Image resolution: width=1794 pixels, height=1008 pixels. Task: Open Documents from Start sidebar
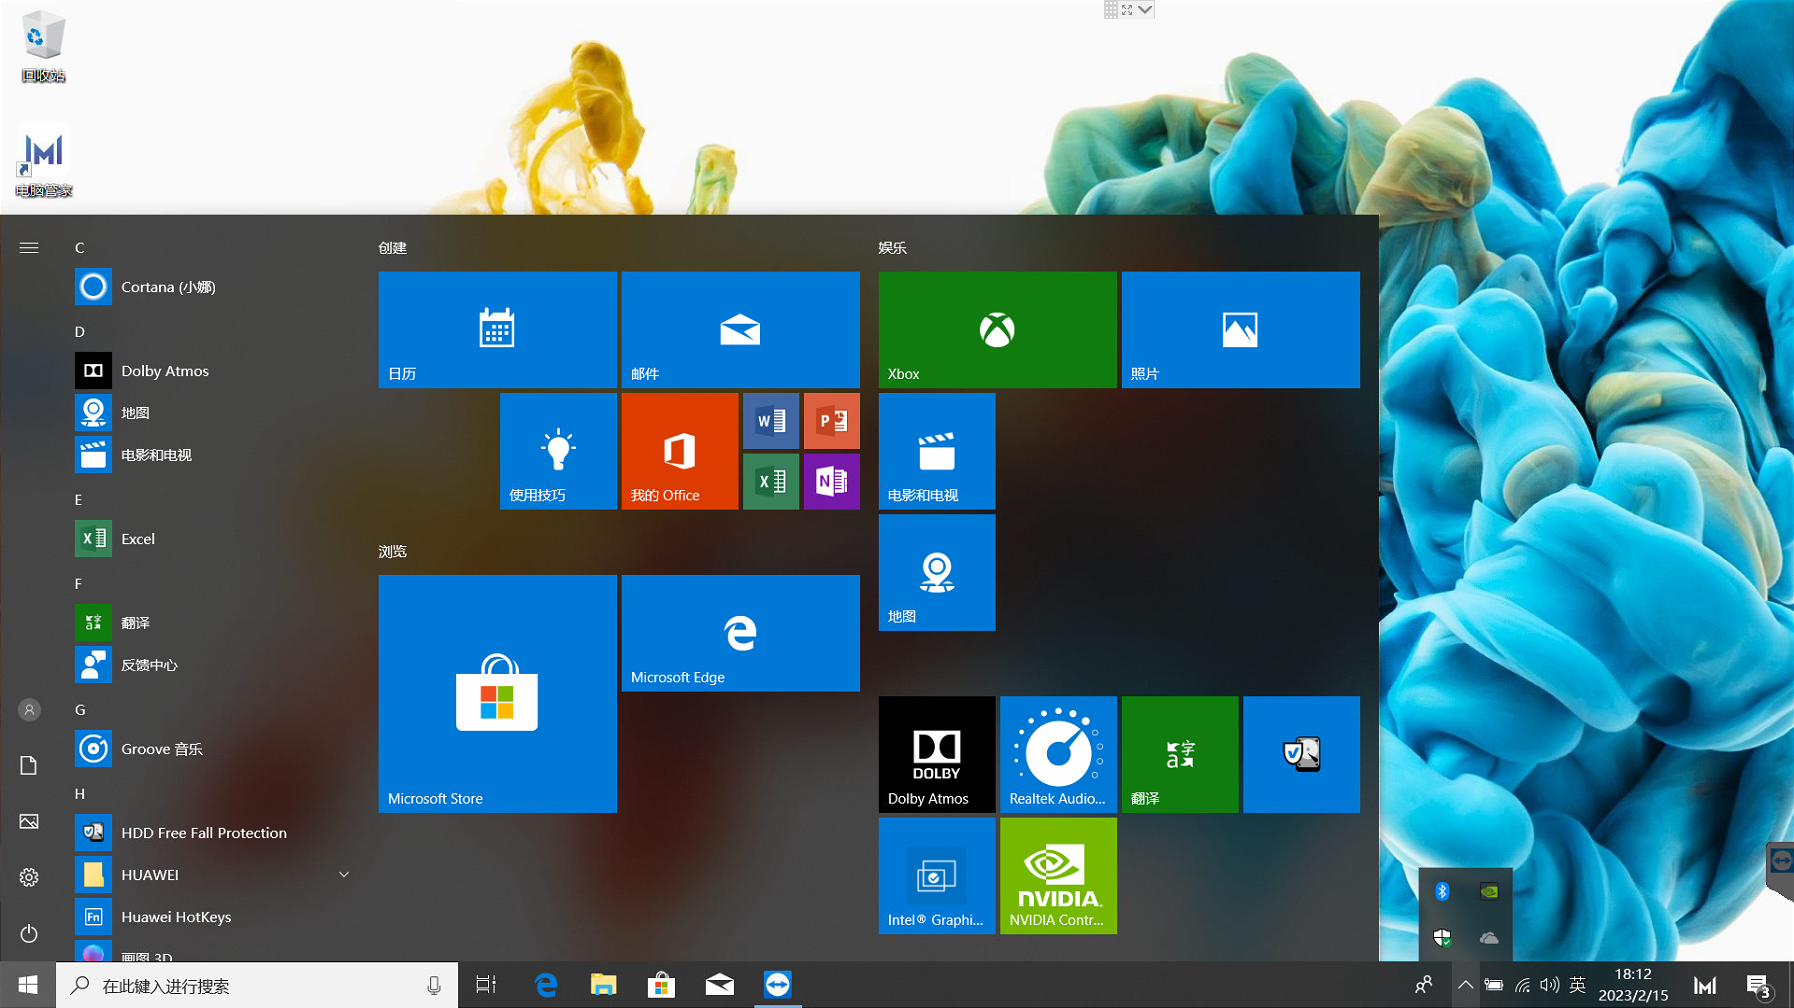[29, 766]
